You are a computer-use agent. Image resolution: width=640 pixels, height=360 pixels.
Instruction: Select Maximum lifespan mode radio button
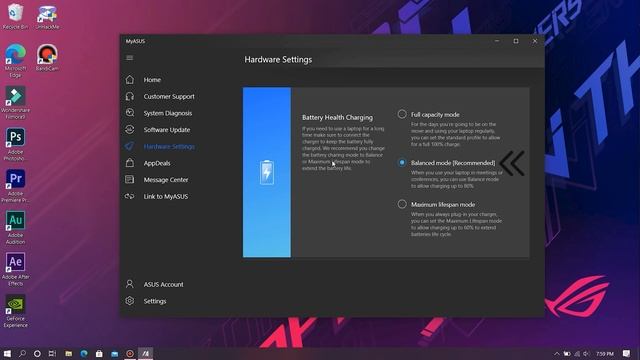(402, 204)
